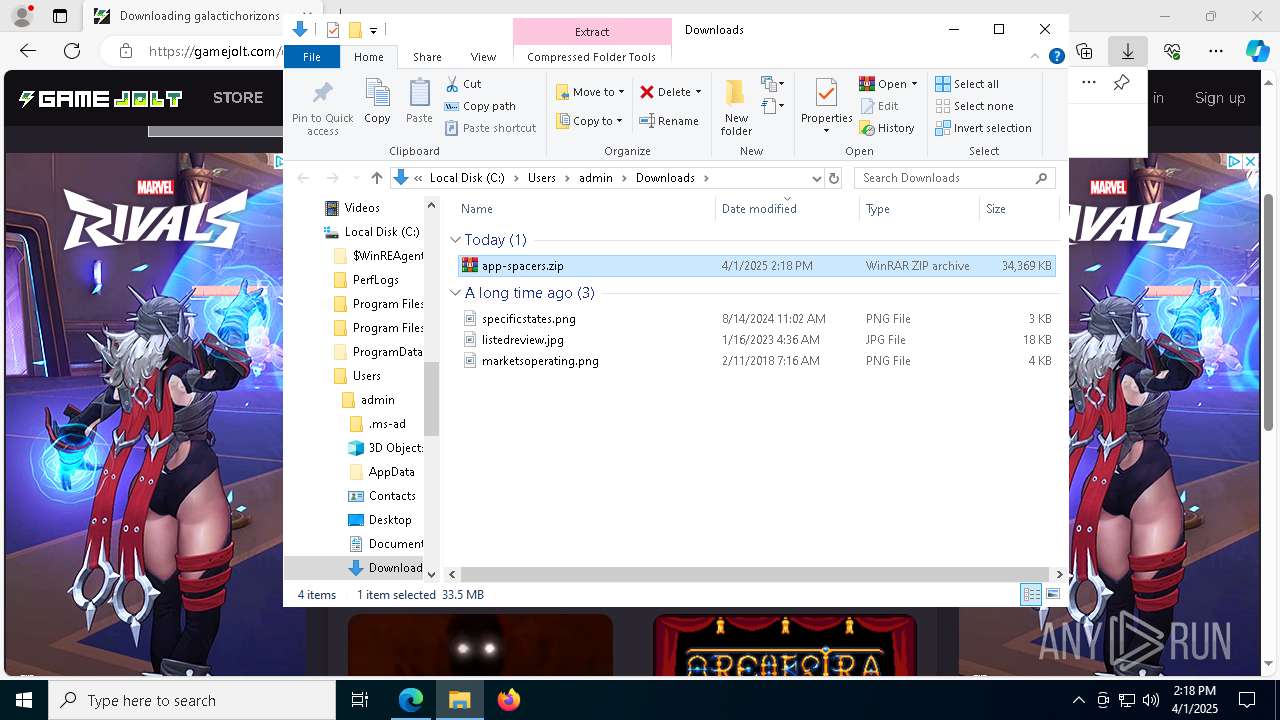Click Invert selection

coord(983,128)
